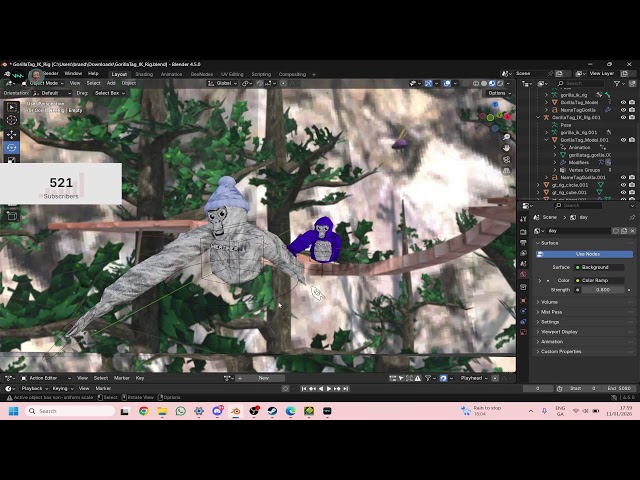Click the Strength value field

[603, 290]
